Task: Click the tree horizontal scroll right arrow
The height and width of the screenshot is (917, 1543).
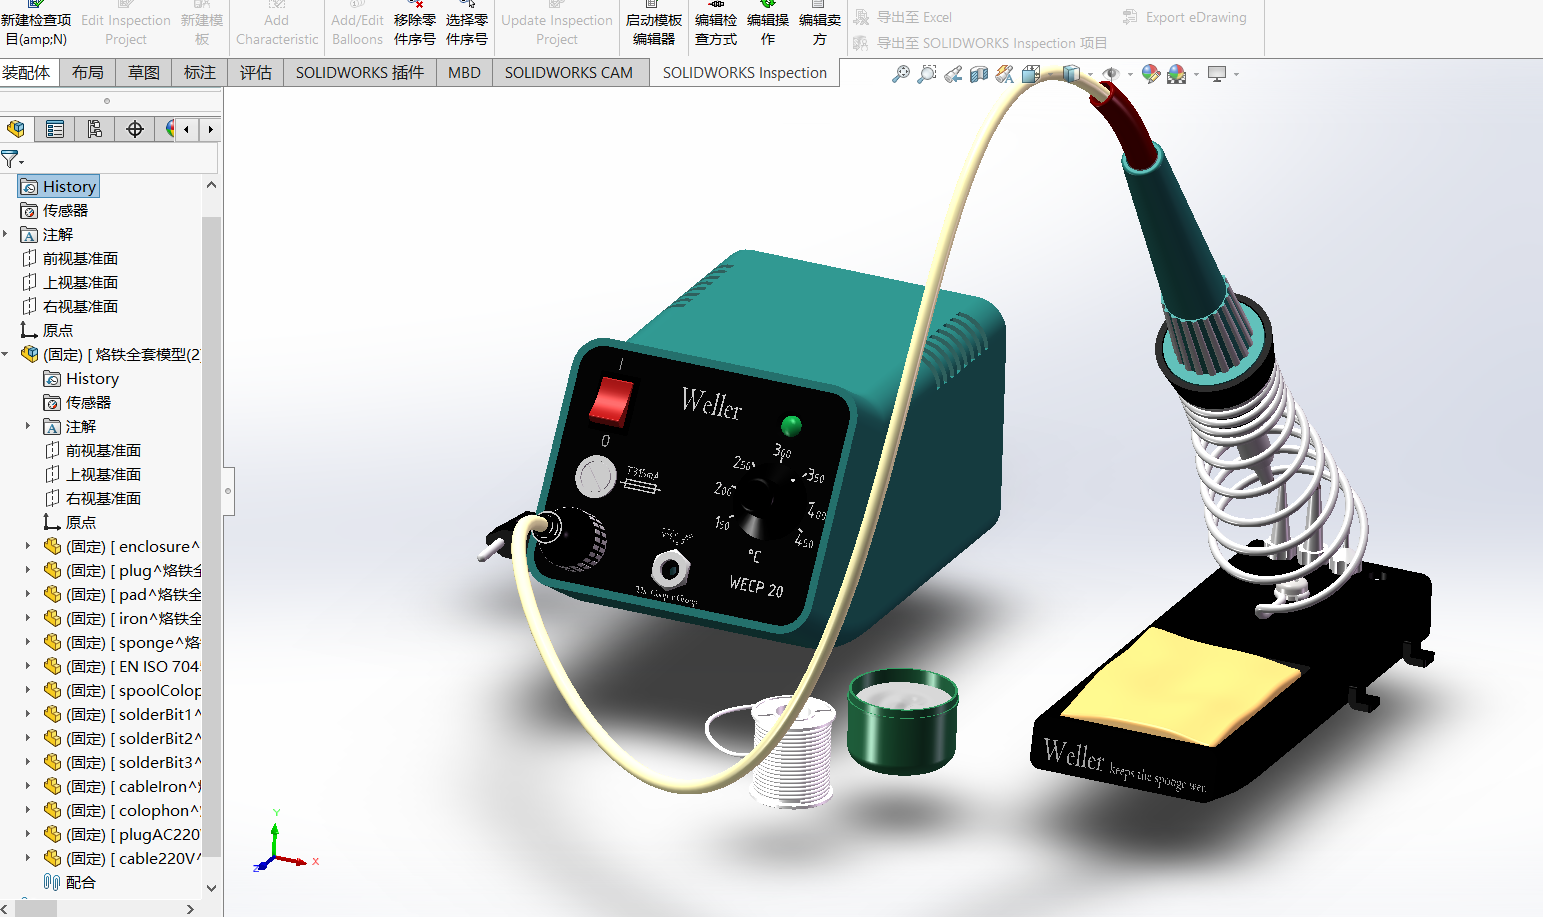Action: click(x=191, y=908)
